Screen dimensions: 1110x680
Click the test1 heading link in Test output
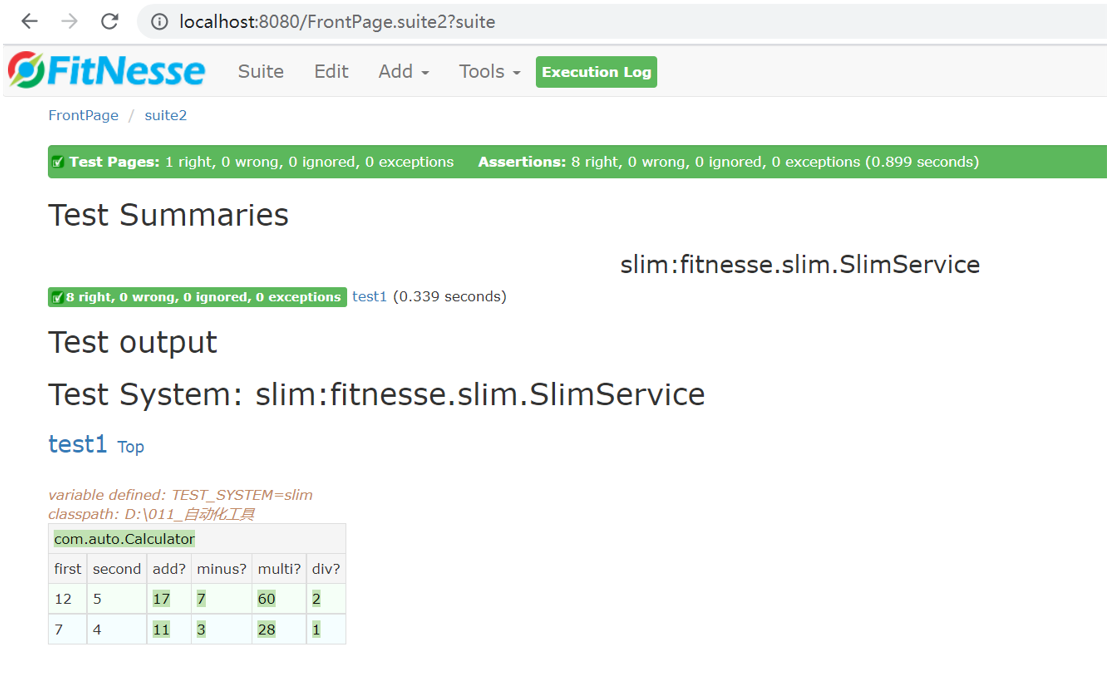(x=77, y=444)
